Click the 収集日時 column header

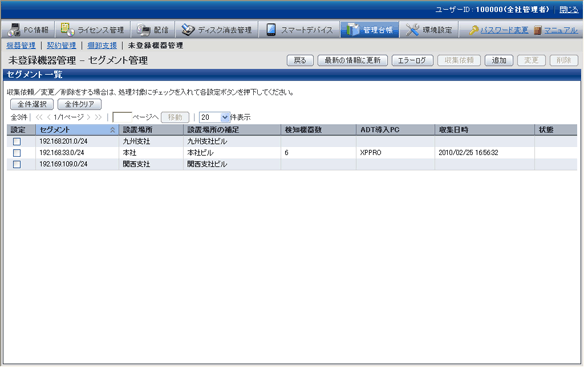point(484,130)
